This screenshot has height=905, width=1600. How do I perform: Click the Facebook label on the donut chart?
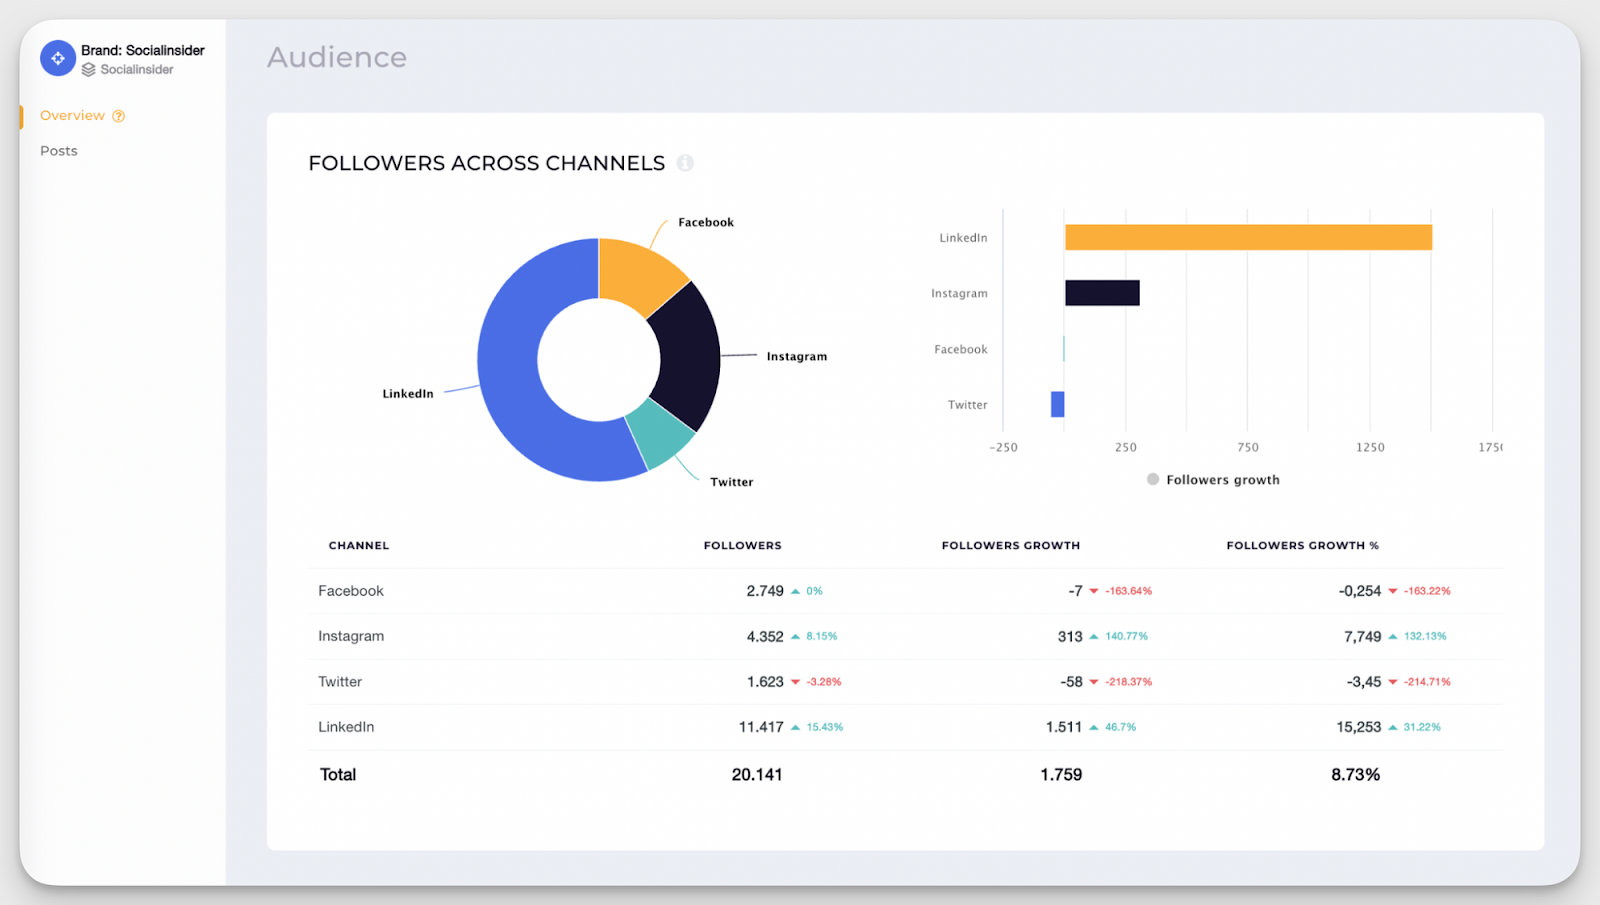click(x=705, y=222)
